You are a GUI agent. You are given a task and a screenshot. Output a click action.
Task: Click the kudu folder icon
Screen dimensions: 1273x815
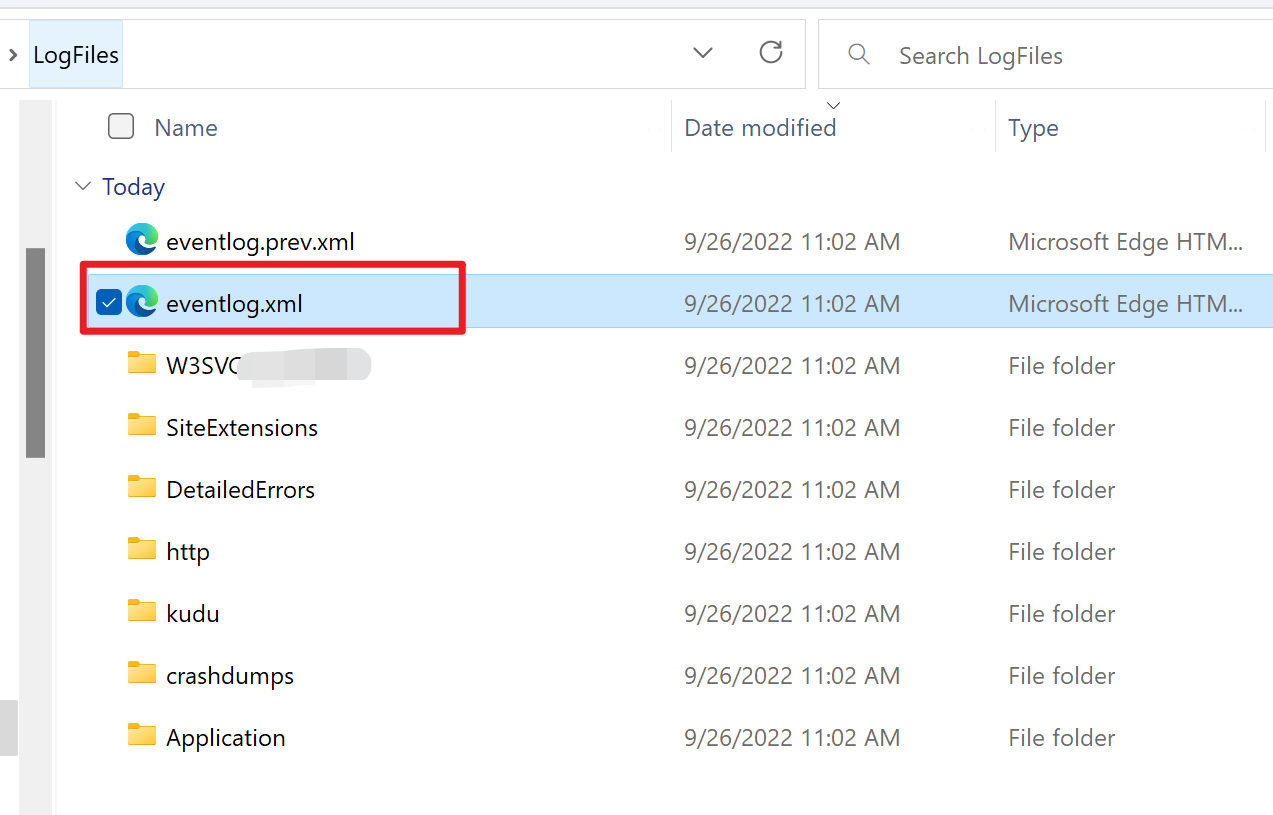pyautogui.click(x=142, y=613)
